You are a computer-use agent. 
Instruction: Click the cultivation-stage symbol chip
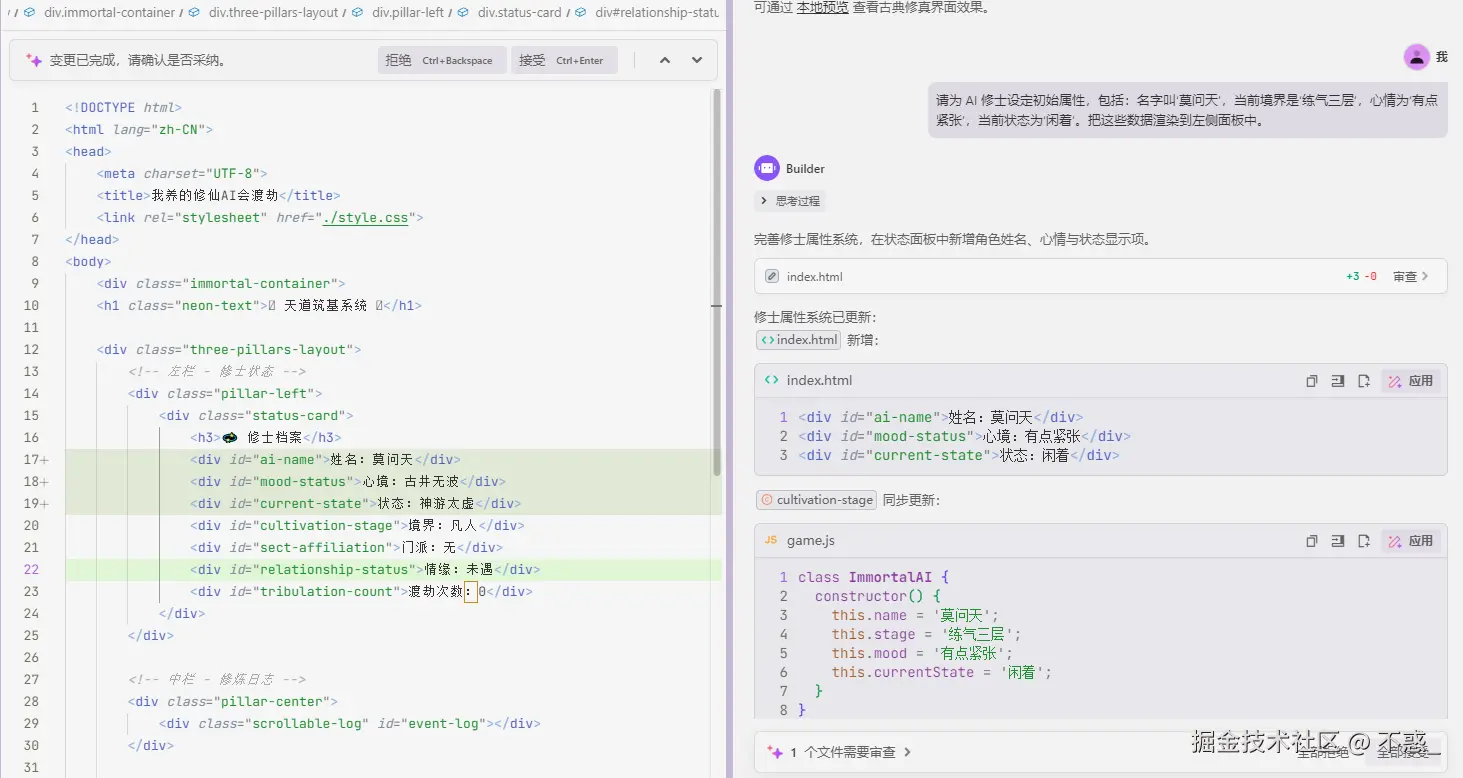[x=816, y=500]
